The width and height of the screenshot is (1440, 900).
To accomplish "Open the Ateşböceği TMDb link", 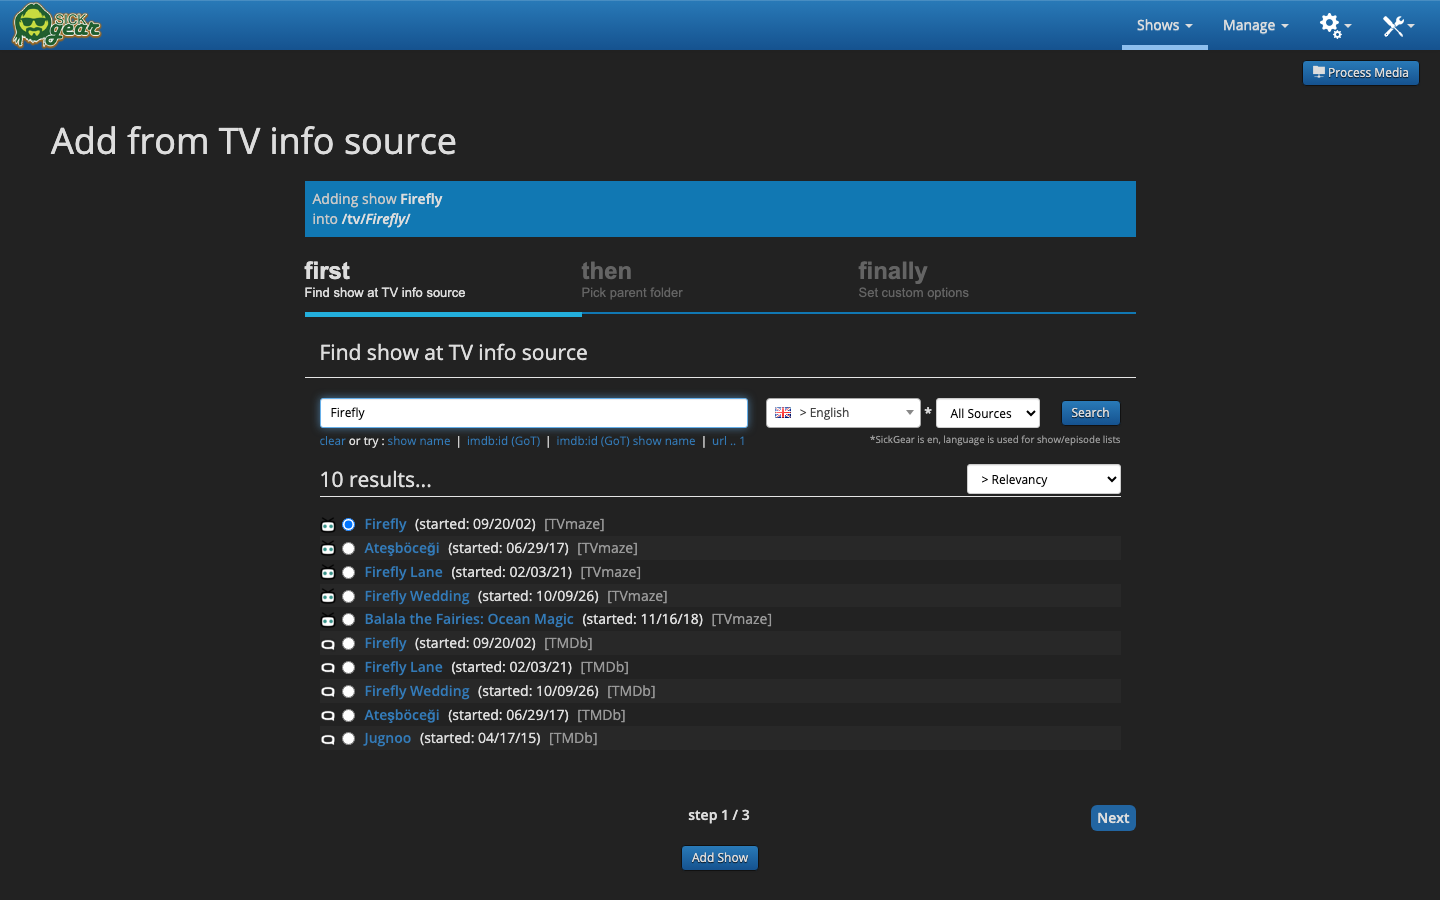I will point(402,715).
